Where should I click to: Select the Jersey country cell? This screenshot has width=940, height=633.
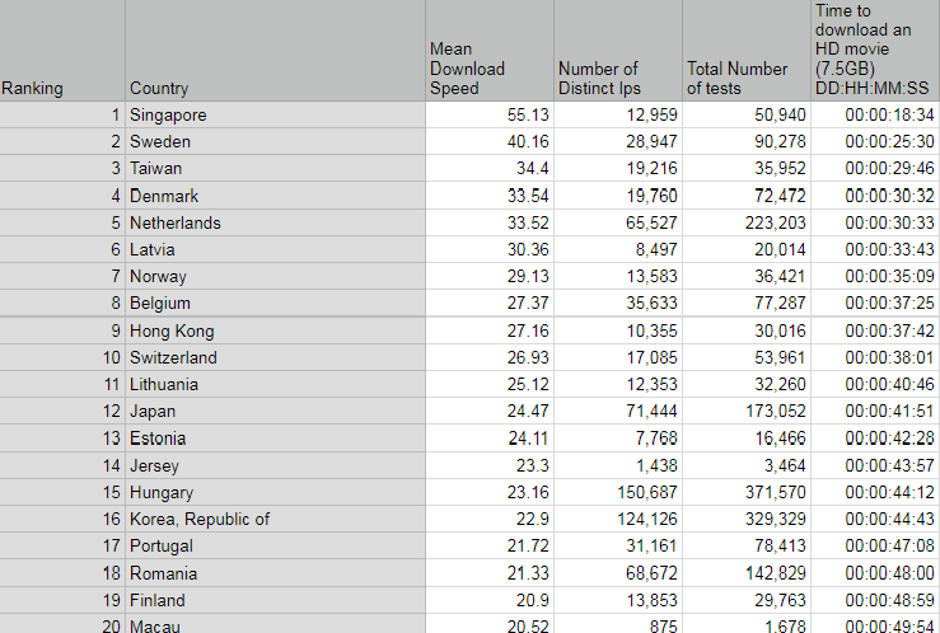(x=275, y=465)
